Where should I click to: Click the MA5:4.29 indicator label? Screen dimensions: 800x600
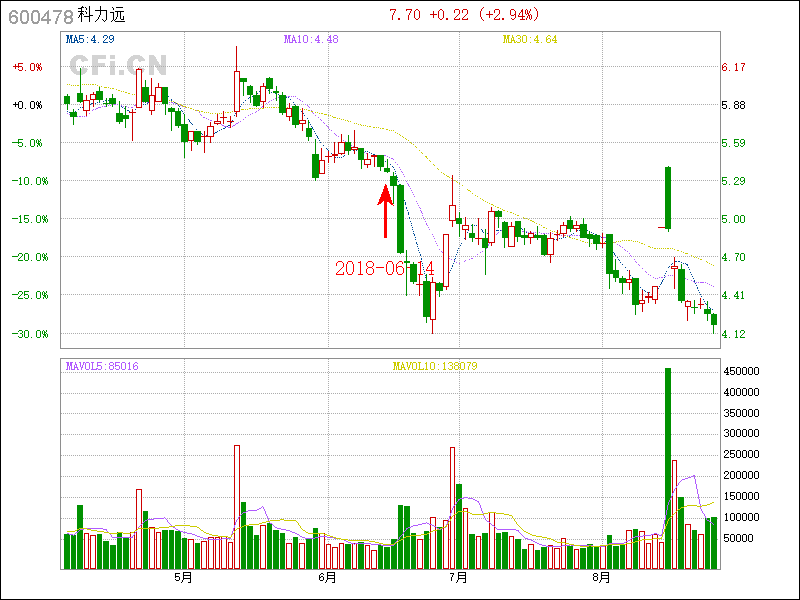90,39
